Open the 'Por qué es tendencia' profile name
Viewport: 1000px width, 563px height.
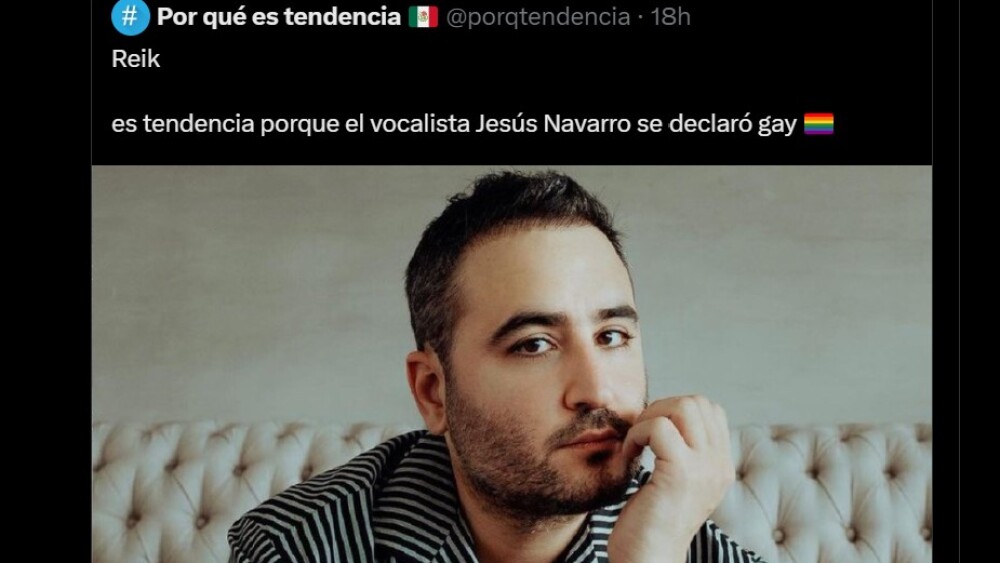pyautogui.click(x=279, y=17)
